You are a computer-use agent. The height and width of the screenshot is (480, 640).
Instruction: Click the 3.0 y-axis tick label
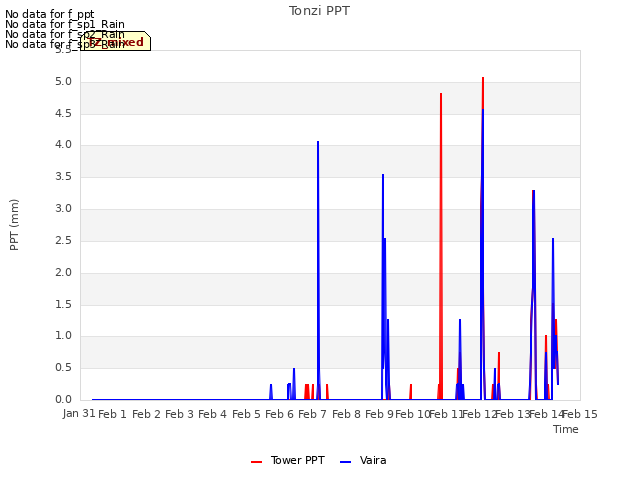pyautogui.click(x=63, y=209)
